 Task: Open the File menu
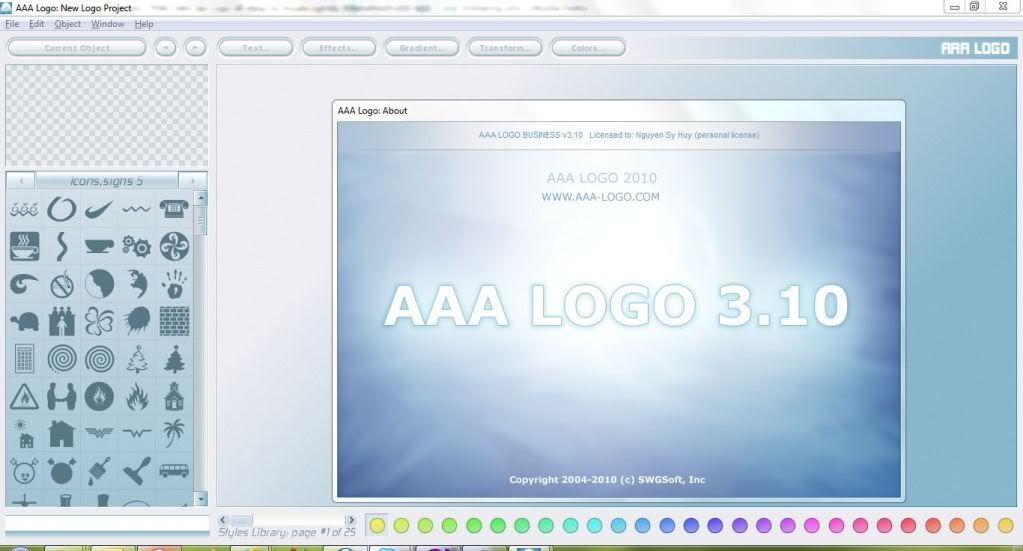point(12,24)
